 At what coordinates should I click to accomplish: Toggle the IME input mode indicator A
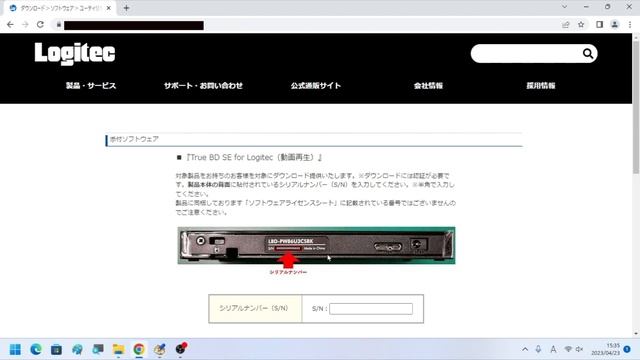tap(553, 349)
